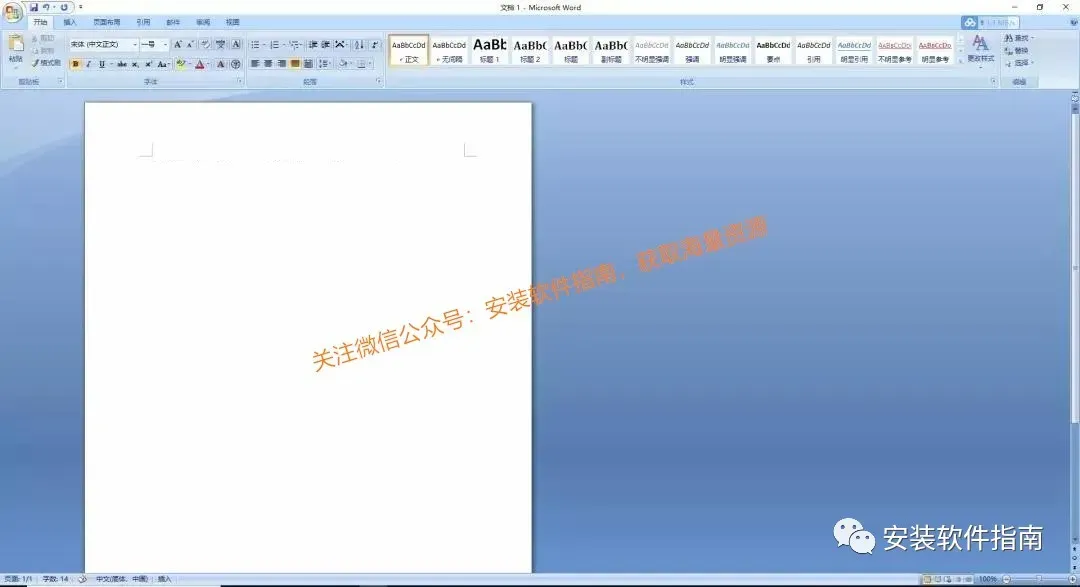Grow font size with the A-up icon
Image resolution: width=1080 pixels, height=587 pixels.
pyautogui.click(x=178, y=45)
